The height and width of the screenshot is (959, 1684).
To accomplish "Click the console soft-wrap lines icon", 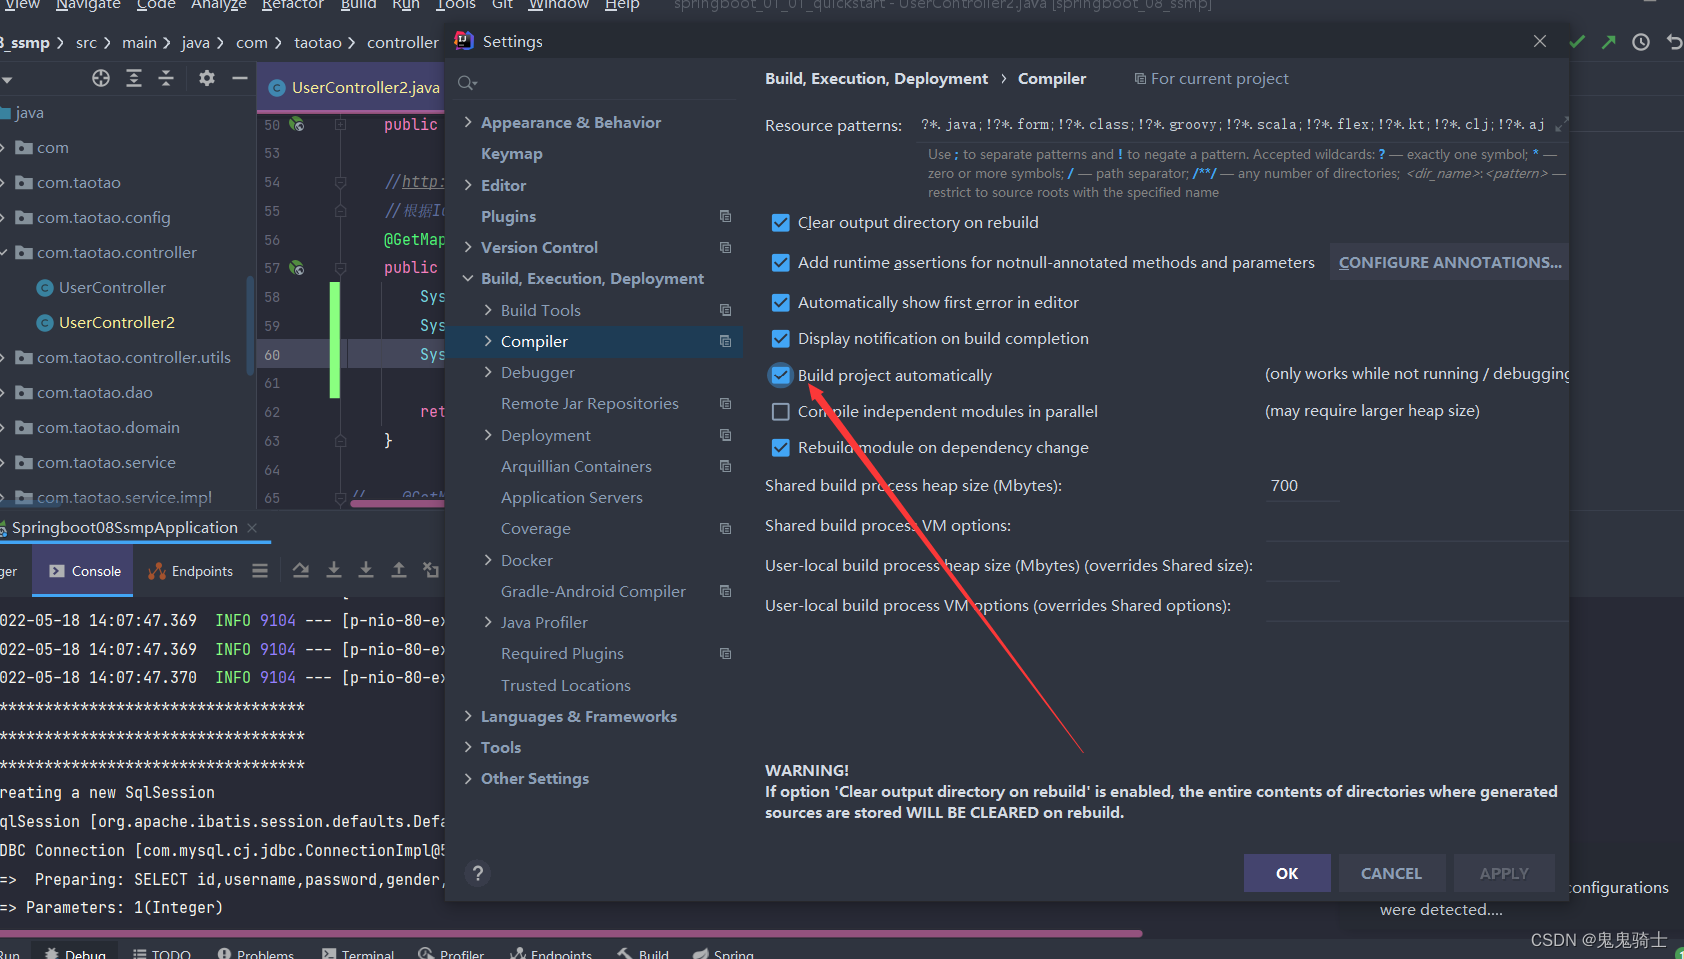I will pos(260,571).
